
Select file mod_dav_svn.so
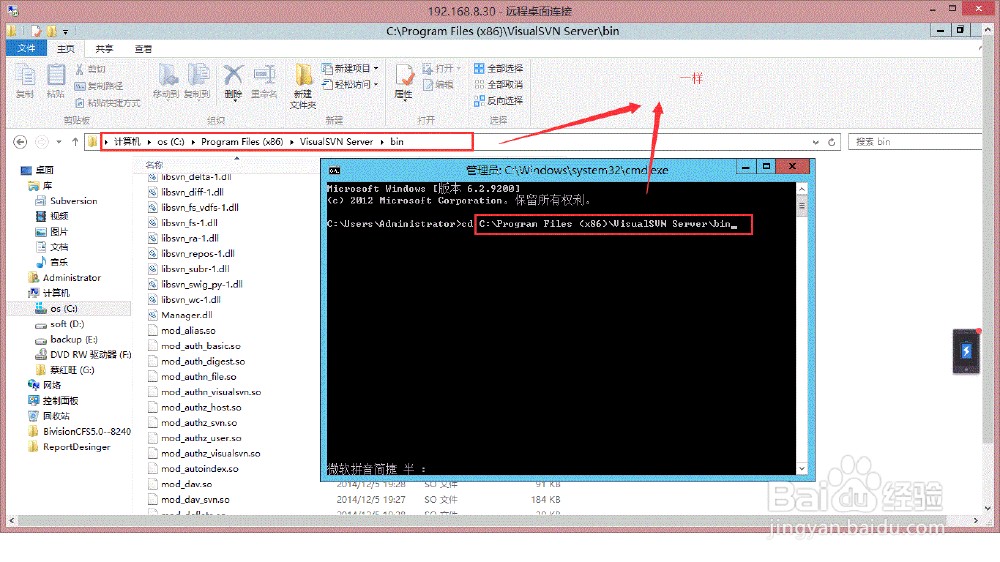[189, 499]
